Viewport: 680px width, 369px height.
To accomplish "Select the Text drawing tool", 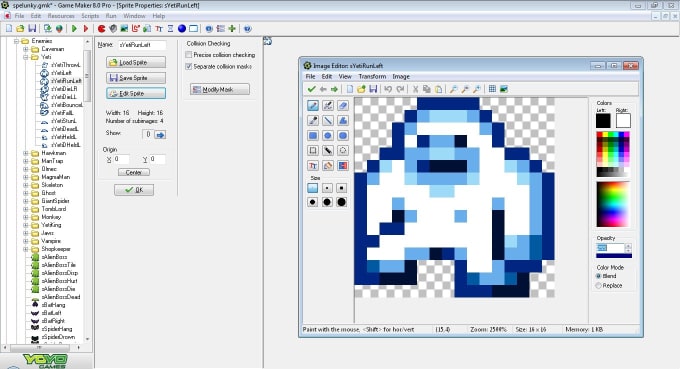I will tap(313, 166).
